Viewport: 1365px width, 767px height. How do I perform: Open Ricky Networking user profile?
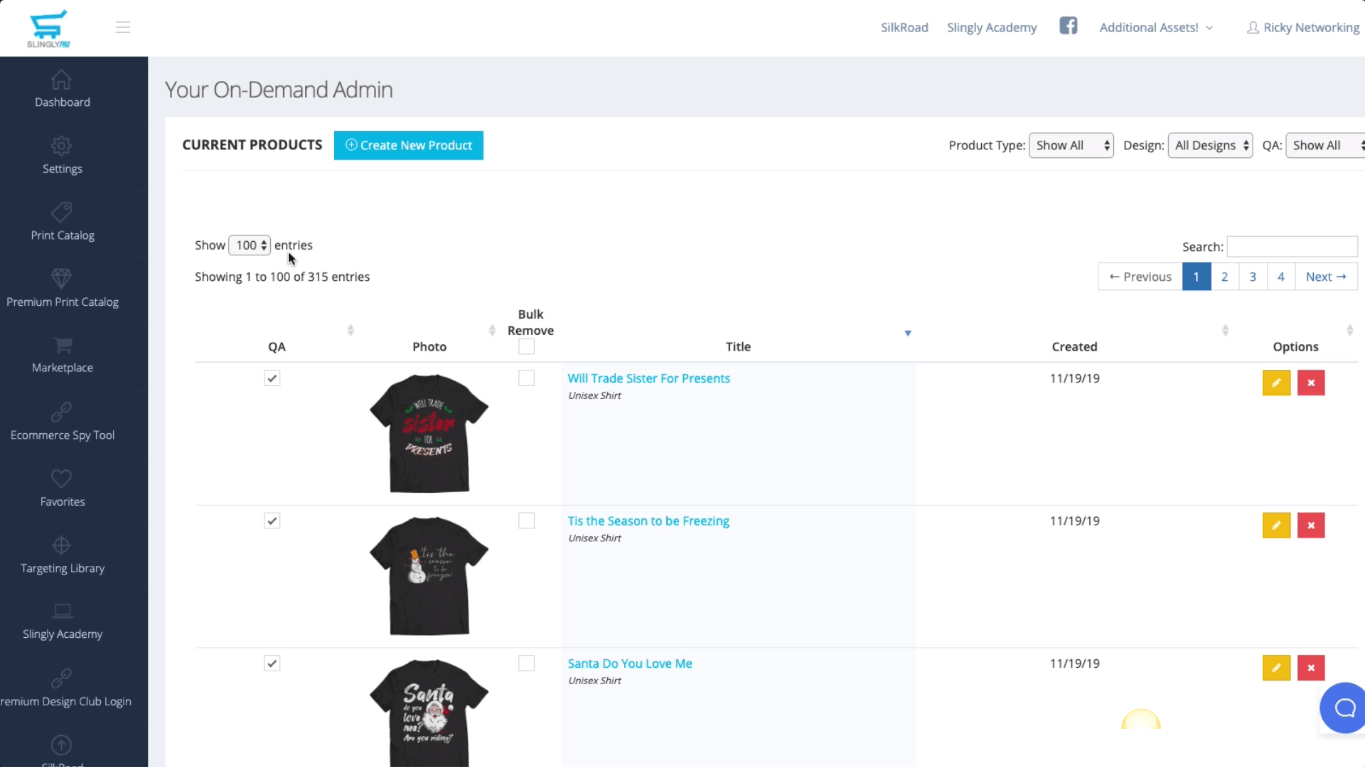click(1303, 28)
